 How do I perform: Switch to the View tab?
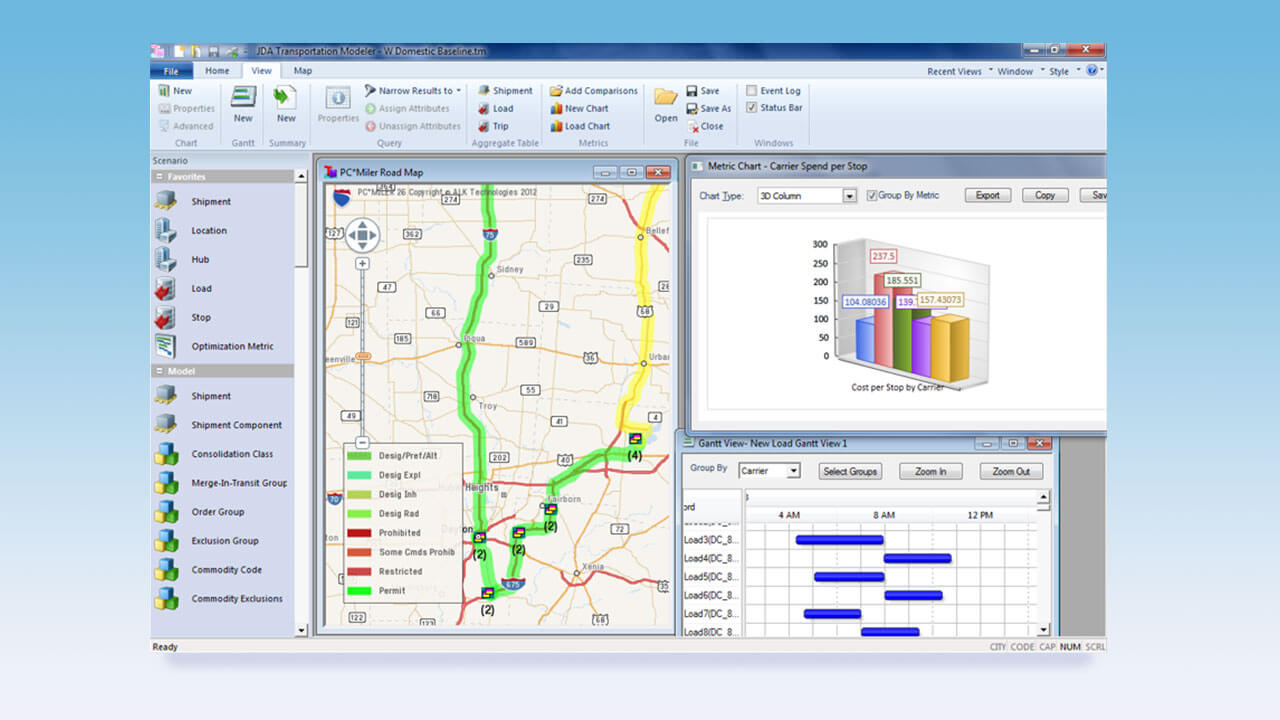click(261, 71)
